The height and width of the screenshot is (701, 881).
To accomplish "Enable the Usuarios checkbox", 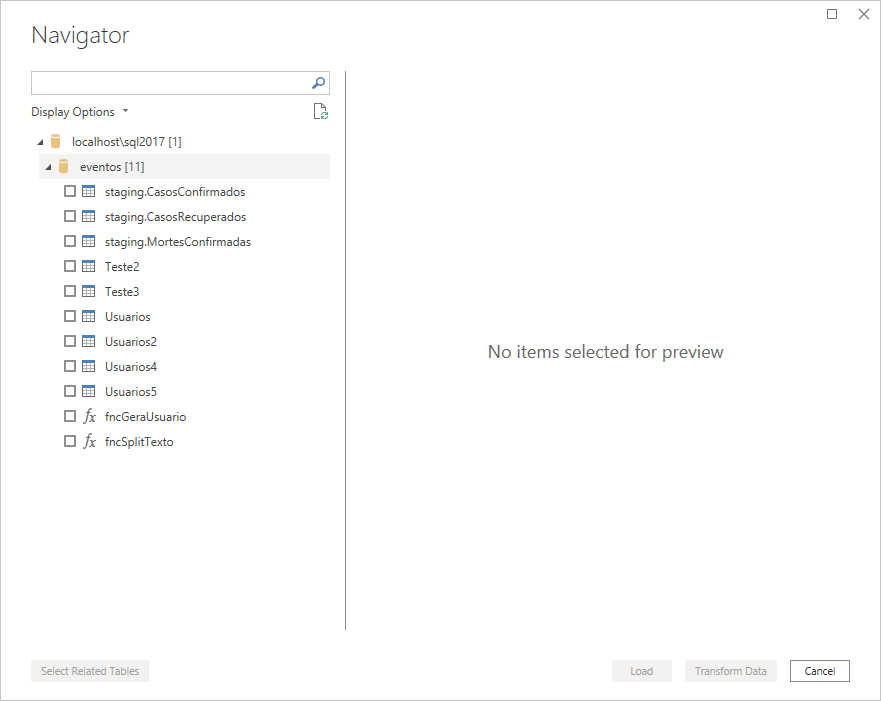I will point(70,316).
